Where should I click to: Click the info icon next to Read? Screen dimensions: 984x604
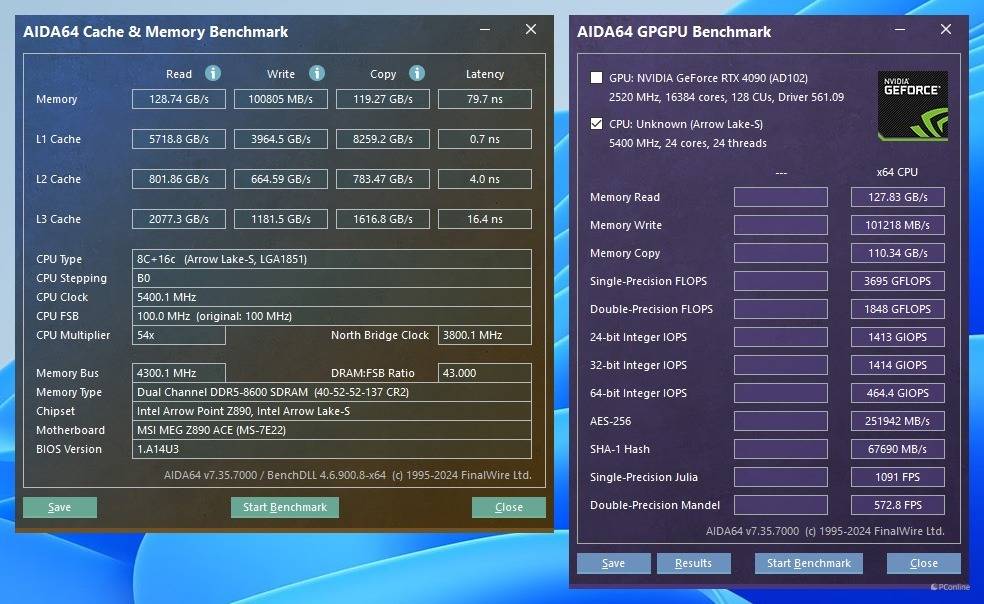tap(213, 73)
